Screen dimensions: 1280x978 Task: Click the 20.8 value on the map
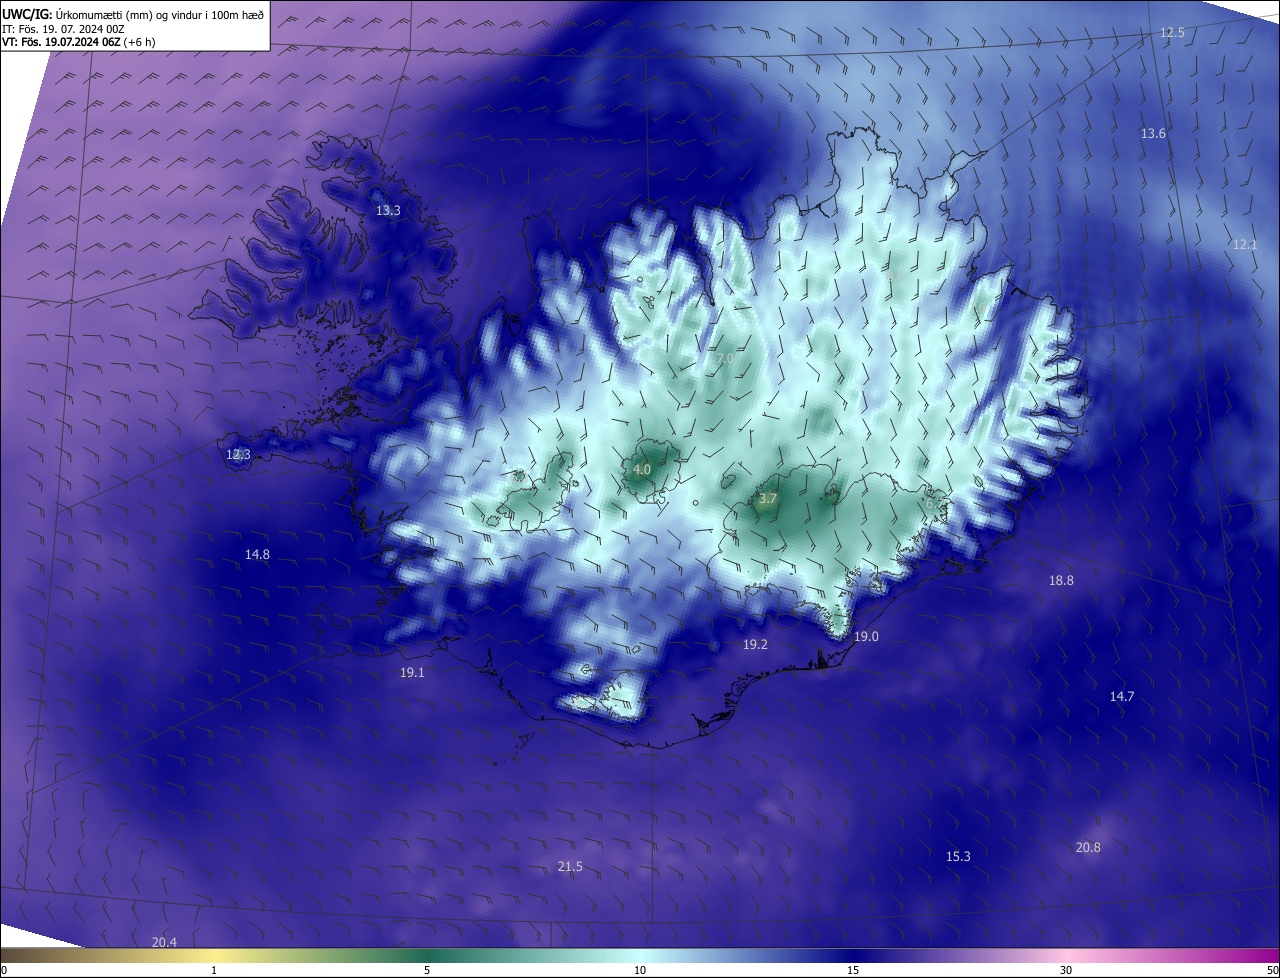click(x=1088, y=847)
